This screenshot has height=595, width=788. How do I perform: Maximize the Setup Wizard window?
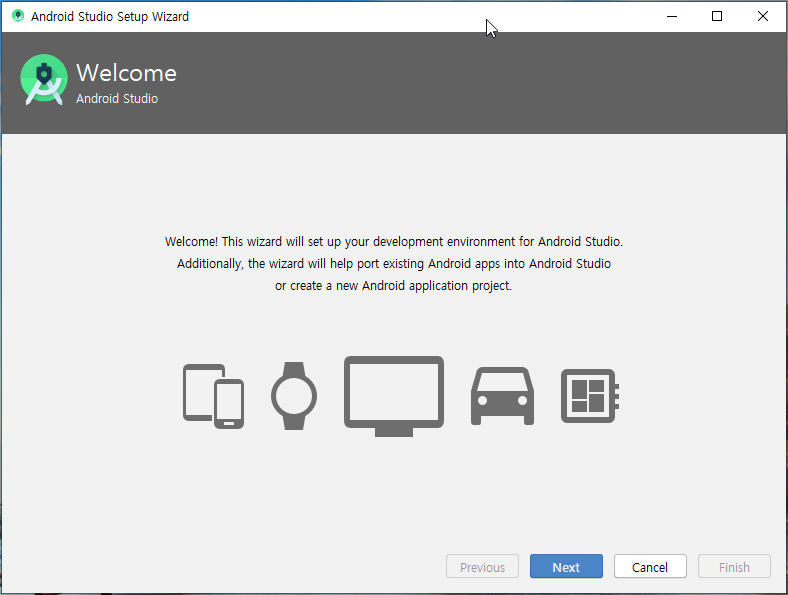pyautogui.click(x=717, y=16)
